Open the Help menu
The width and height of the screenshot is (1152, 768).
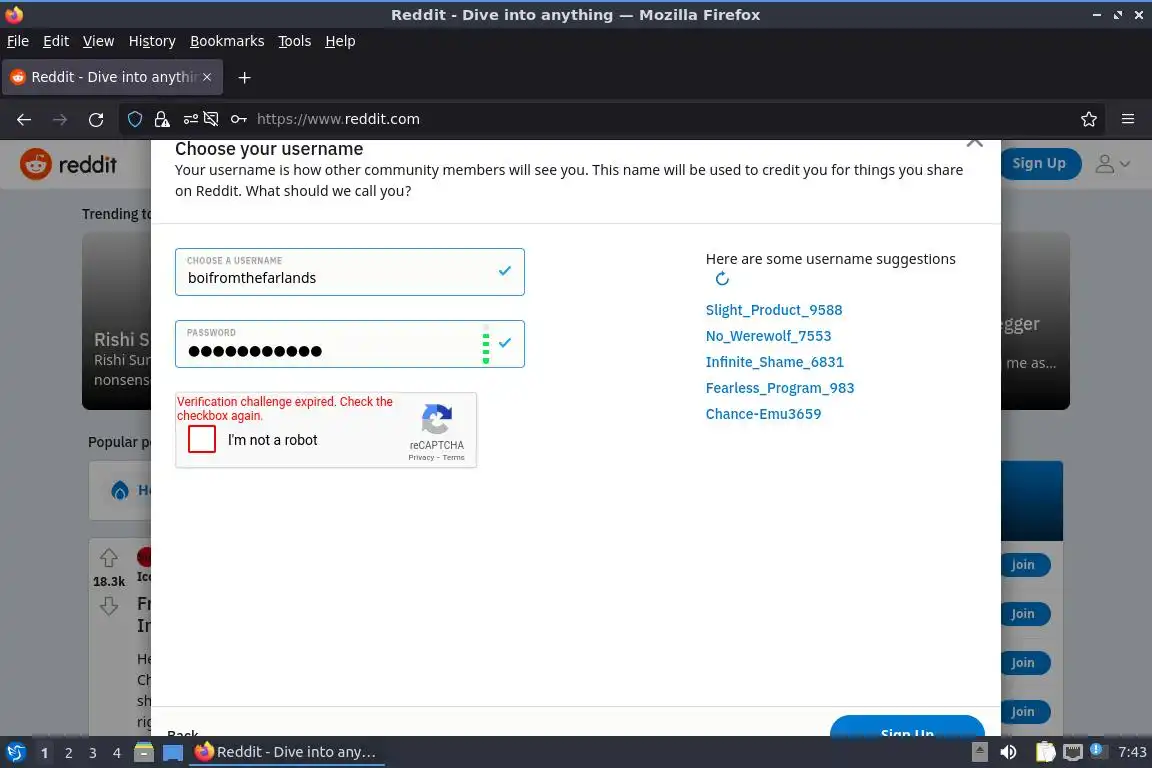tap(340, 41)
